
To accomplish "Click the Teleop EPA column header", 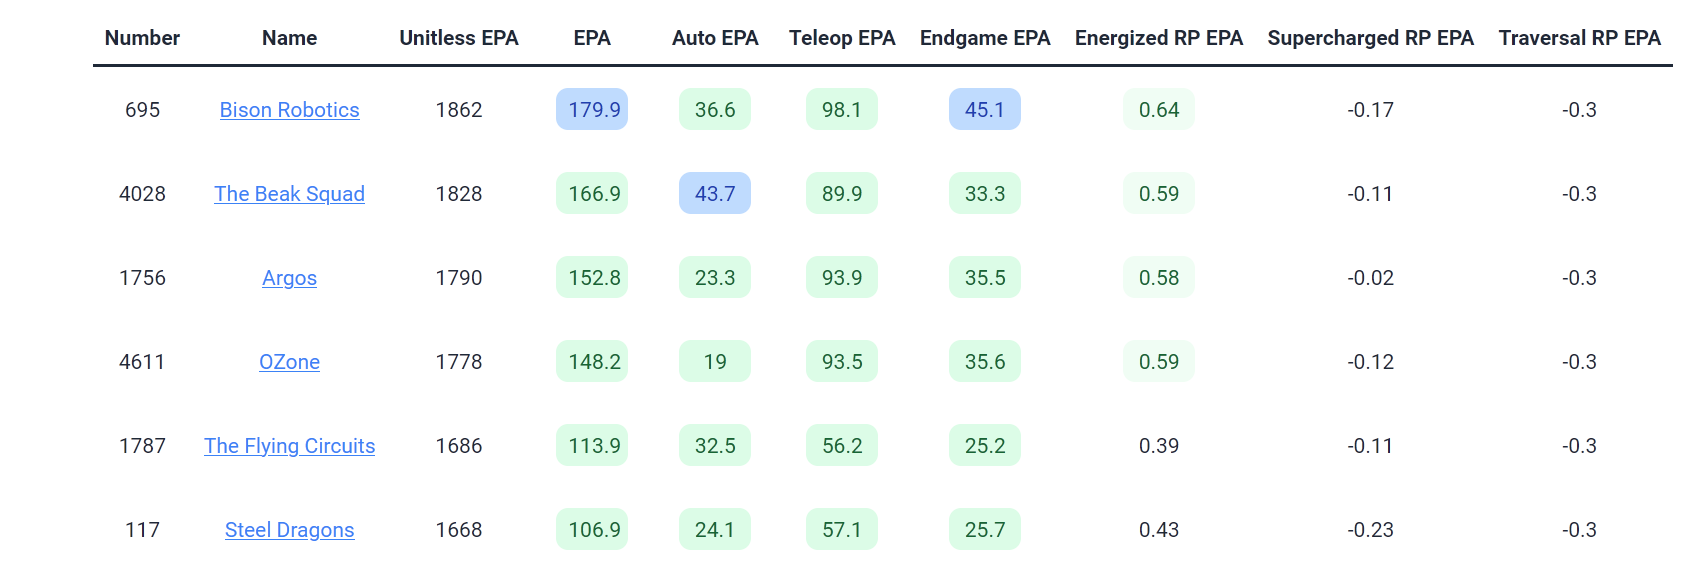I will 842,38.
